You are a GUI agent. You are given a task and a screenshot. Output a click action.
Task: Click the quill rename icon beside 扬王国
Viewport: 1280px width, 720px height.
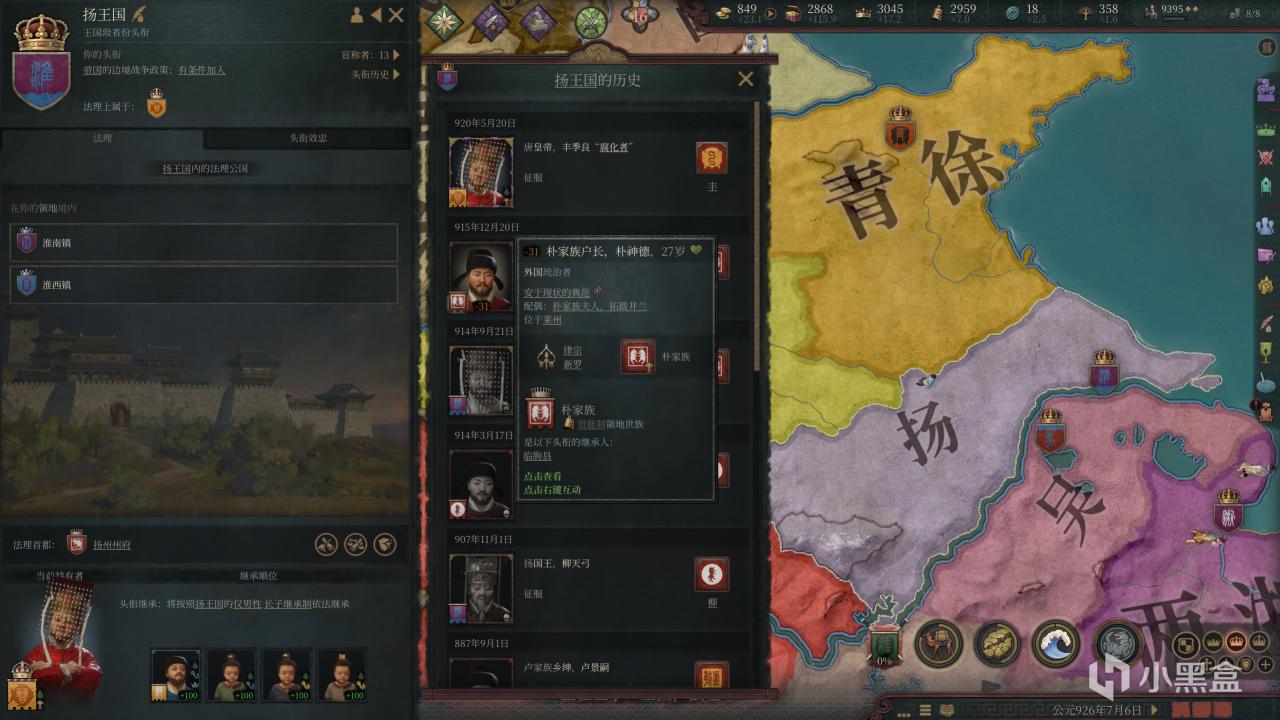pos(140,14)
